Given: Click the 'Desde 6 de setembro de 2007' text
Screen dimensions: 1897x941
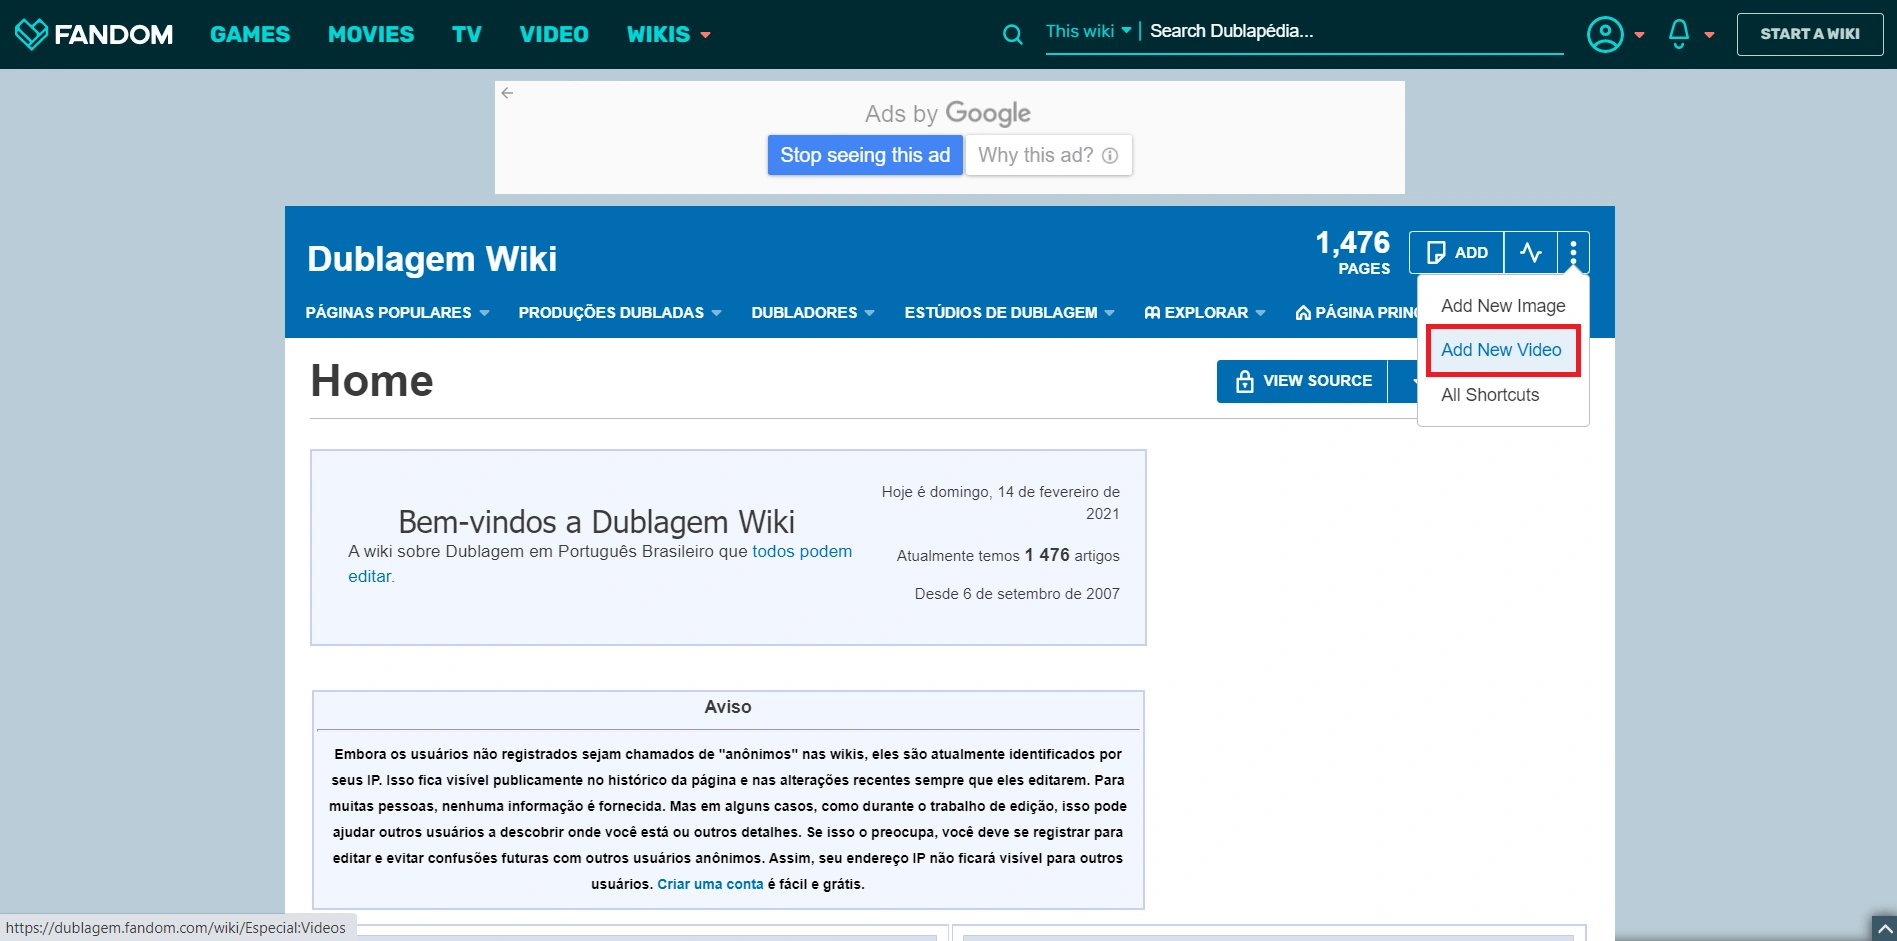Looking at the screenshot, I should (1017, 594).
